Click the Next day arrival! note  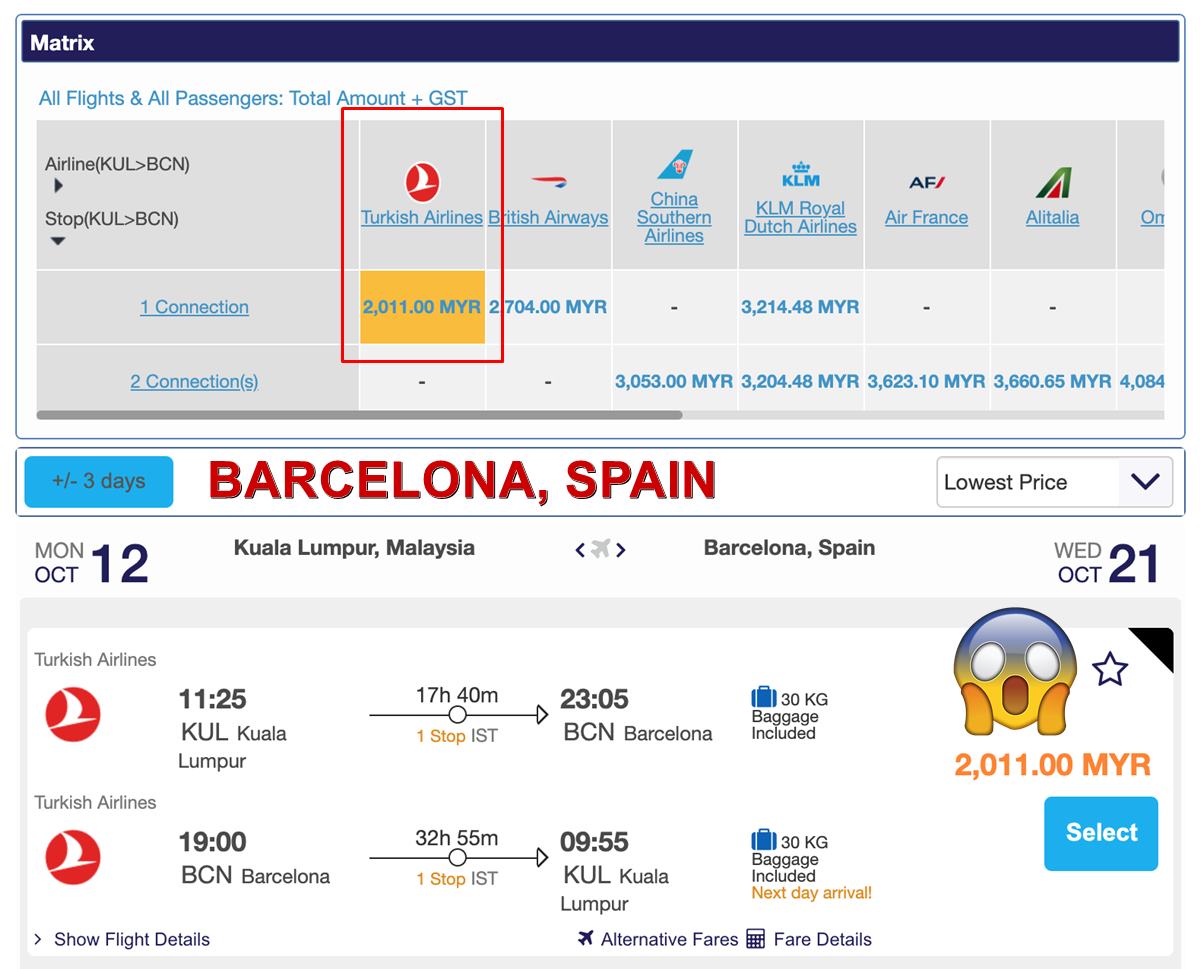(x=811, y=893)
